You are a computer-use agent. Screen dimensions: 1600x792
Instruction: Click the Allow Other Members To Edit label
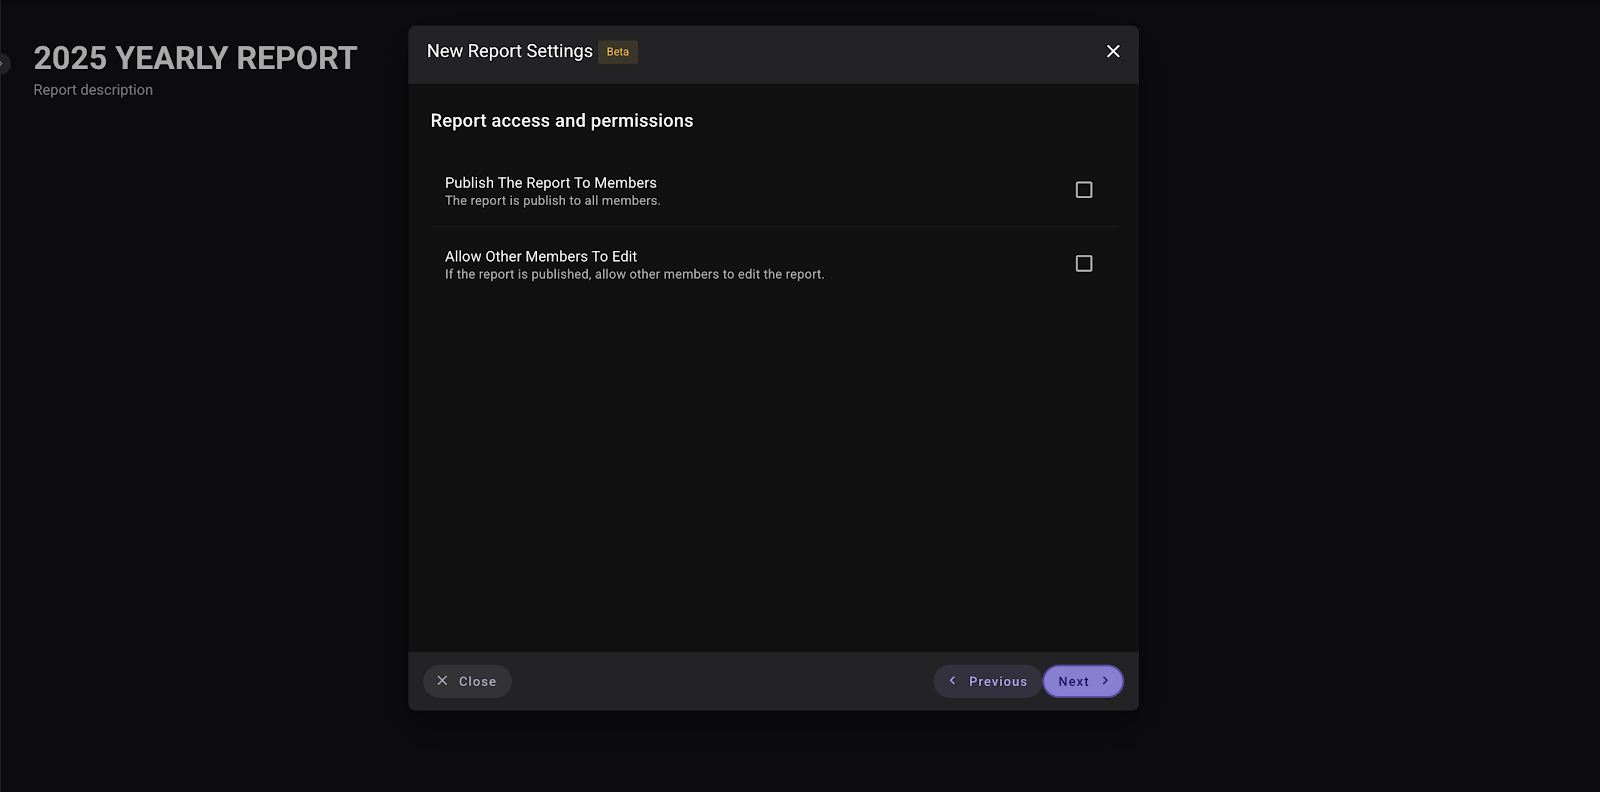540,256
